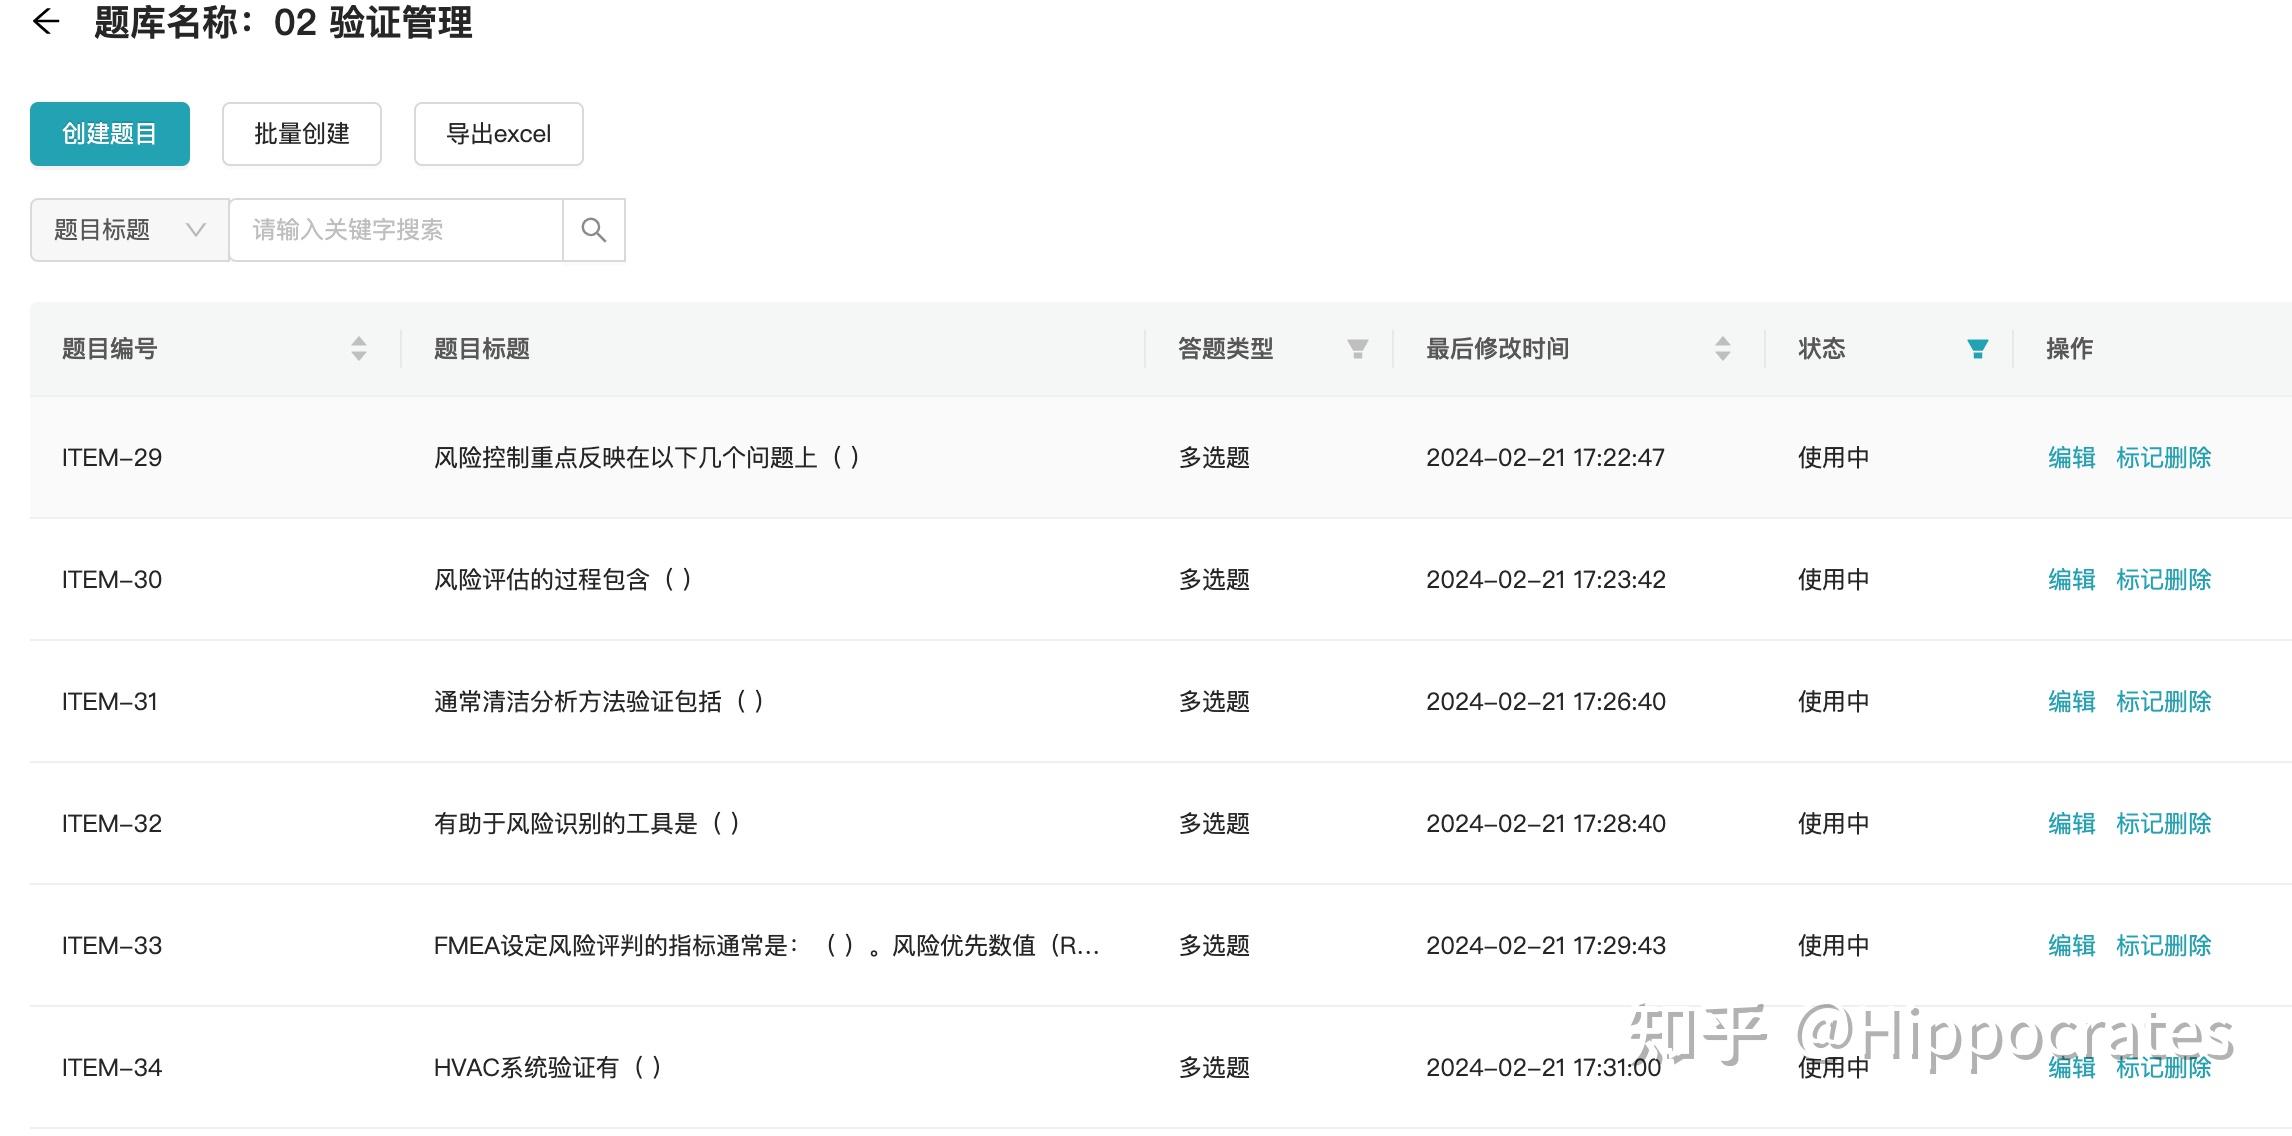Click the 导出excel button

pyautogui.click(x=498, y=134)
